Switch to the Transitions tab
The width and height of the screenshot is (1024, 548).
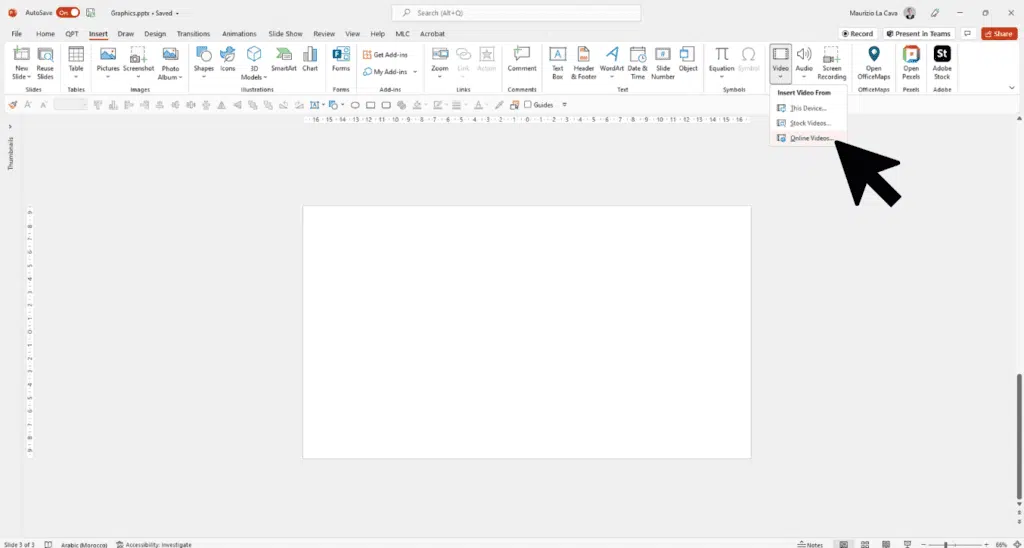click(x=193, y=34)
